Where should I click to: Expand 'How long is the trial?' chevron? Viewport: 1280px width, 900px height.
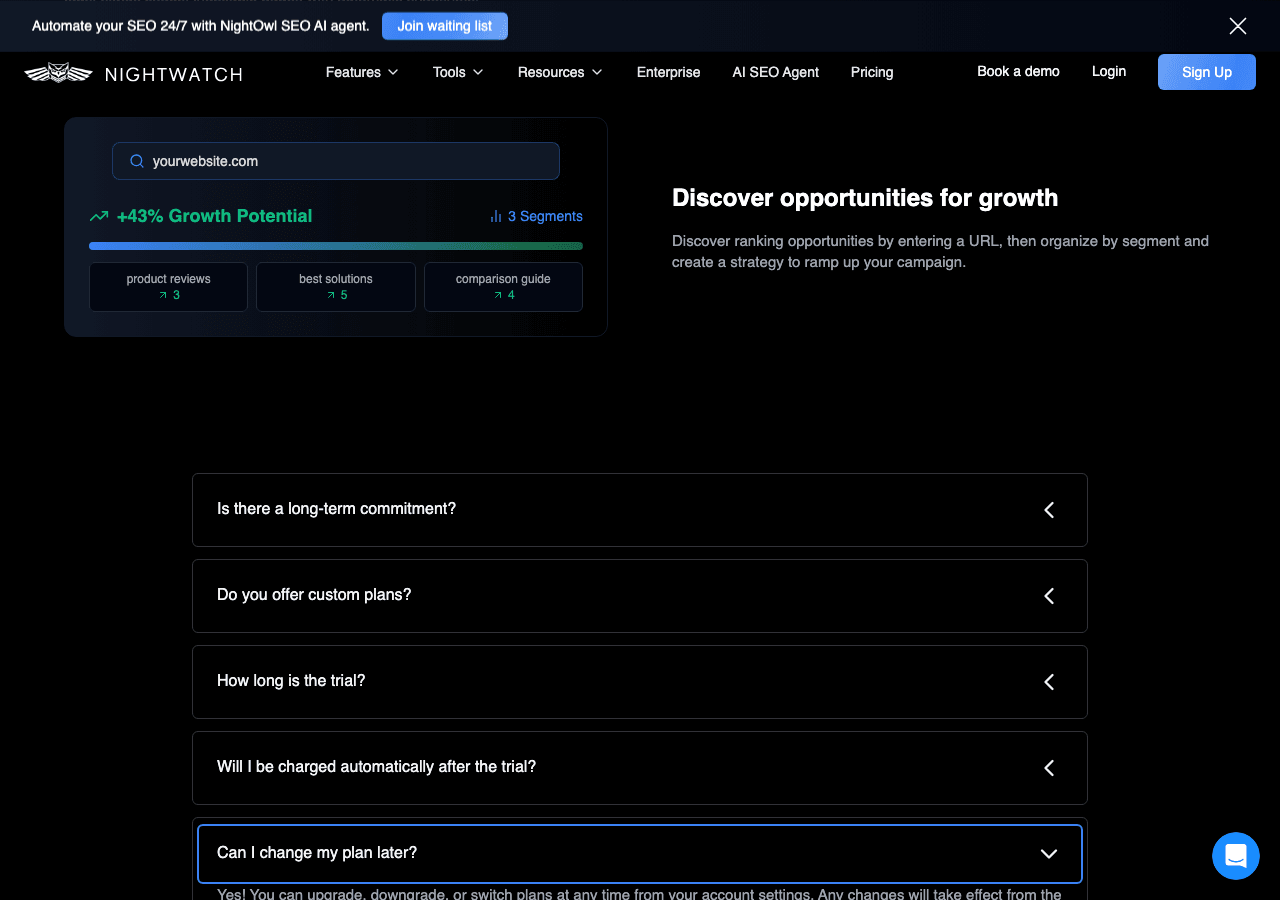[x=1049, y=682]
